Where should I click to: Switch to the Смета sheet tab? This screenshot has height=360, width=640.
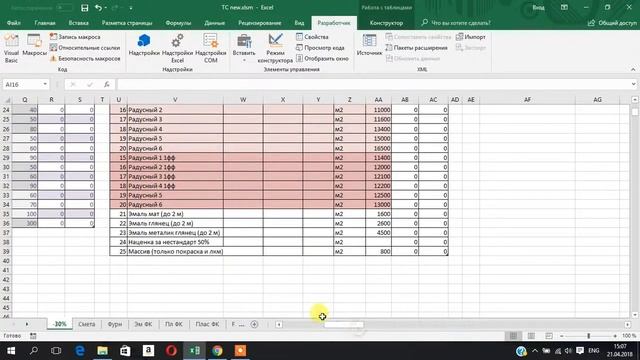[87, 324]
